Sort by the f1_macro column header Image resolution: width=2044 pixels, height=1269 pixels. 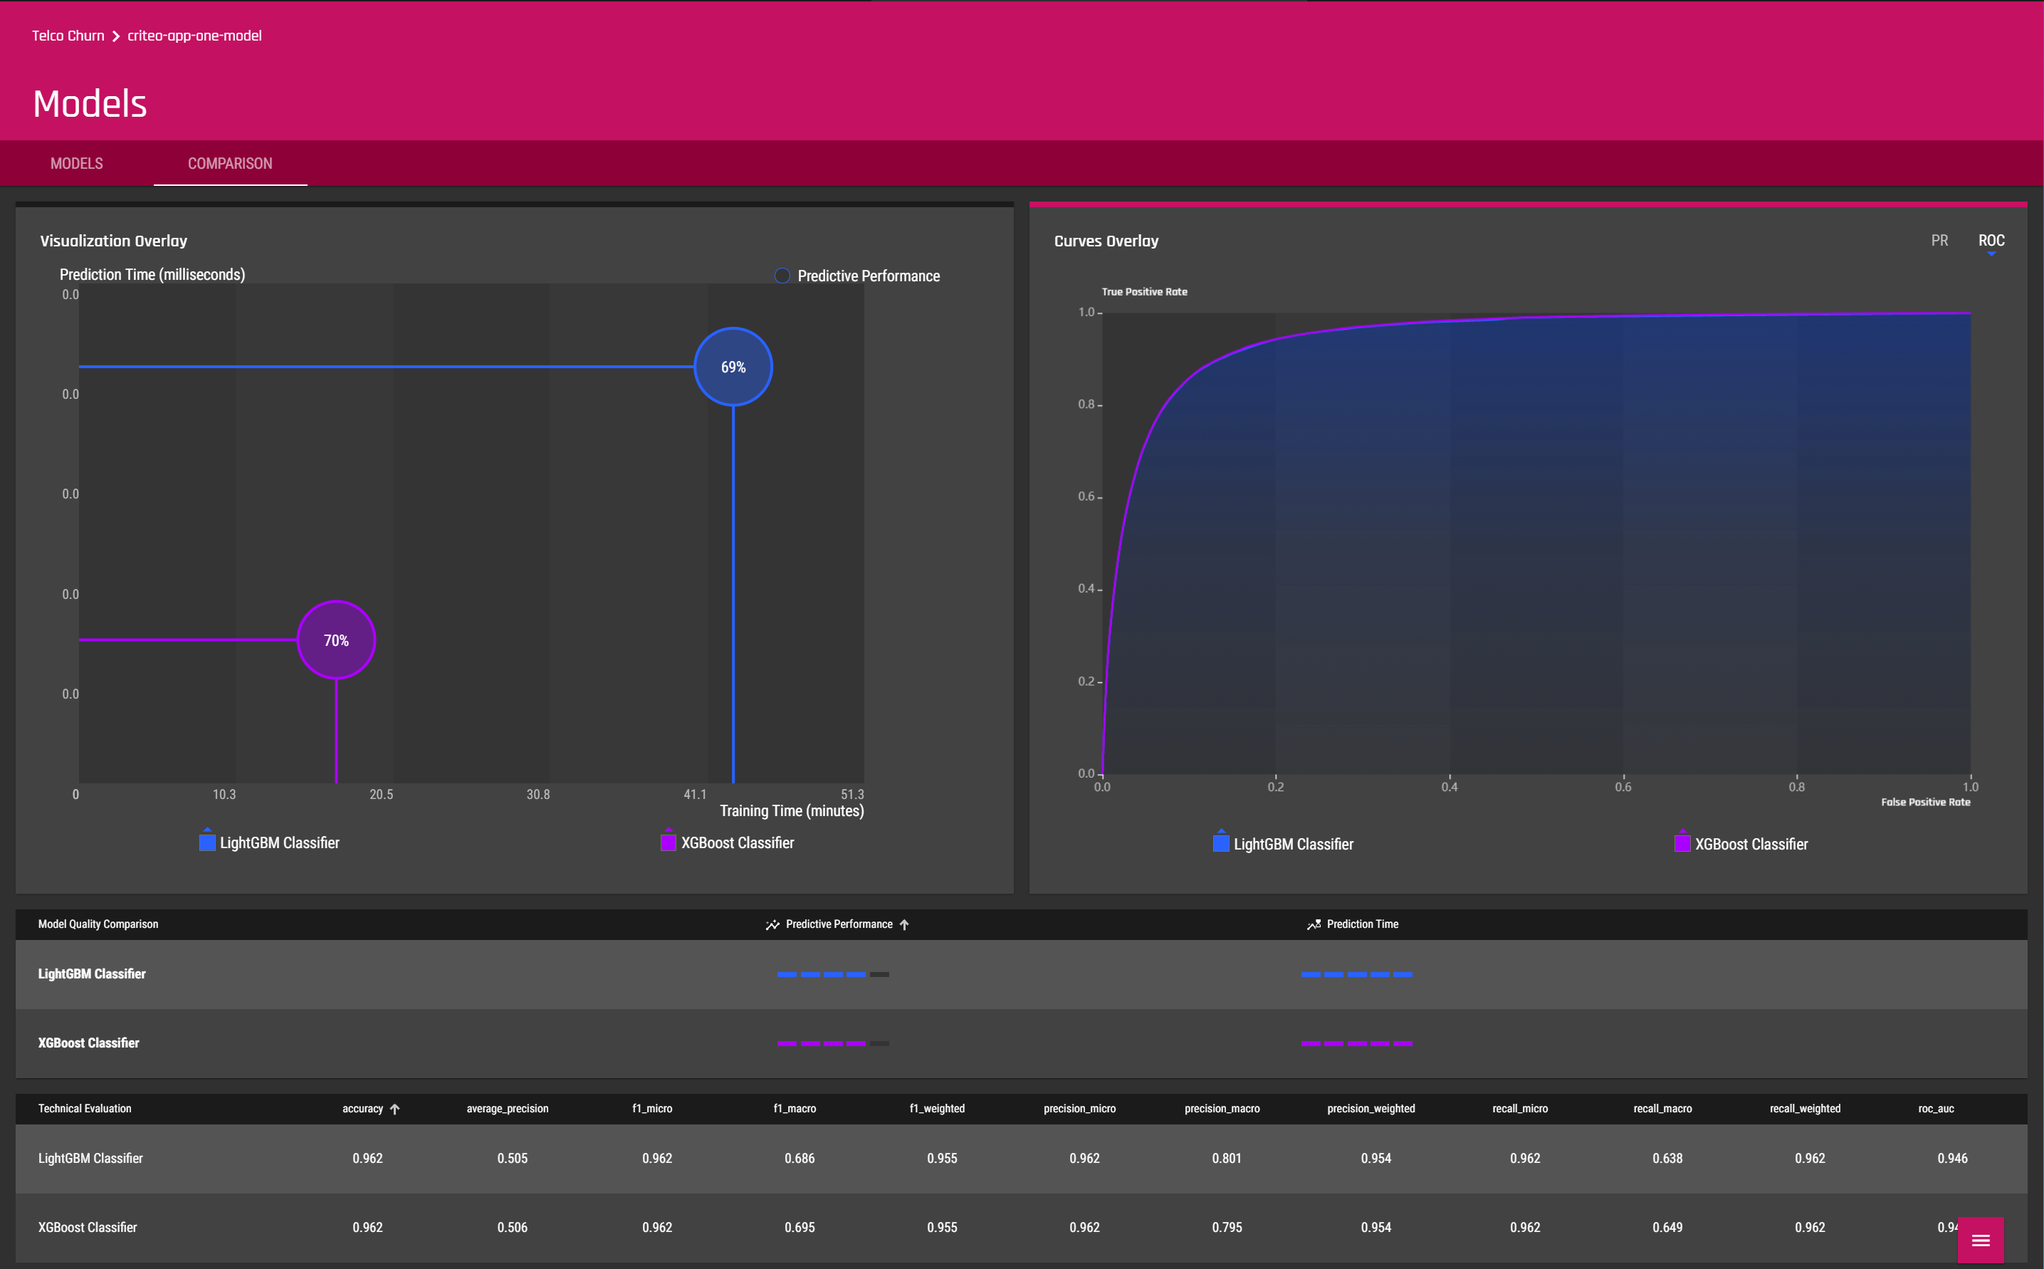pyautogui.click(x=794, y=1109)
